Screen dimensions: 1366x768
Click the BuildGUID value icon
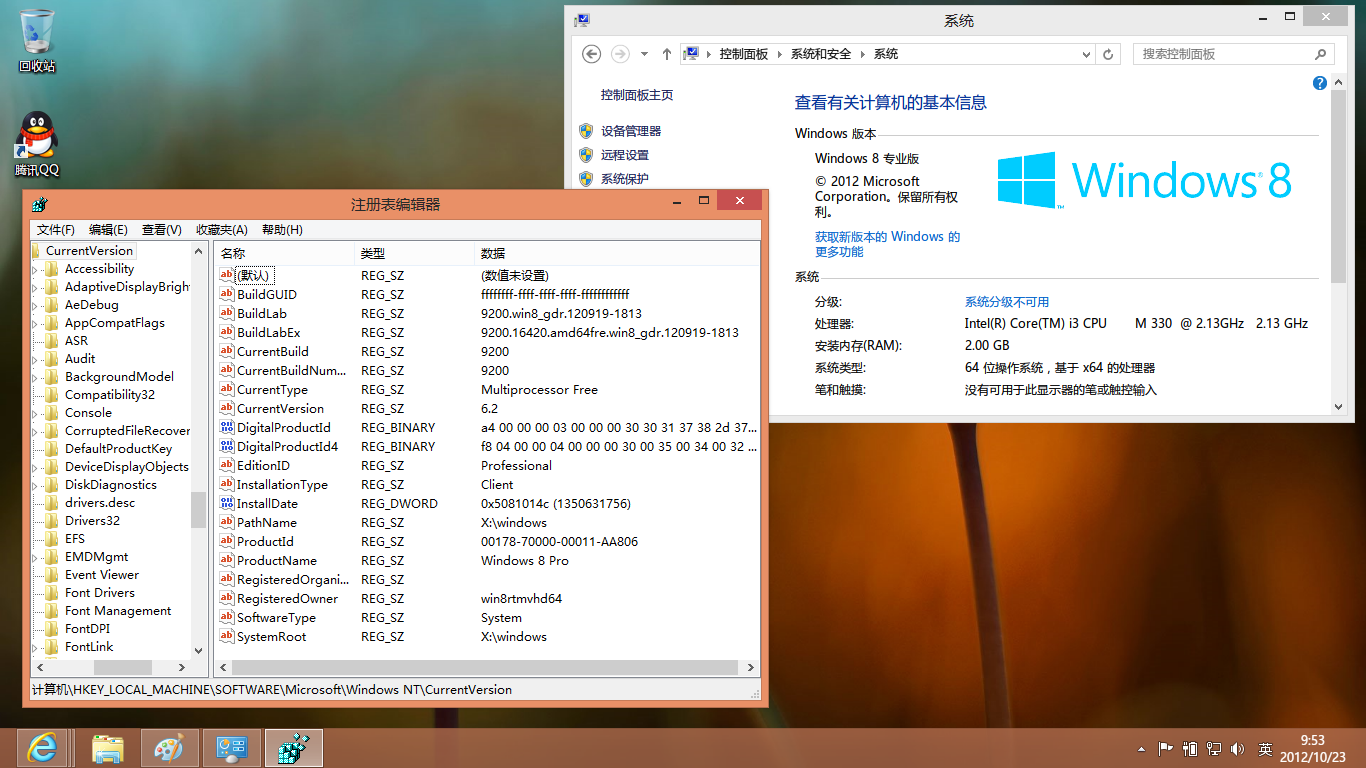[226, 294]
